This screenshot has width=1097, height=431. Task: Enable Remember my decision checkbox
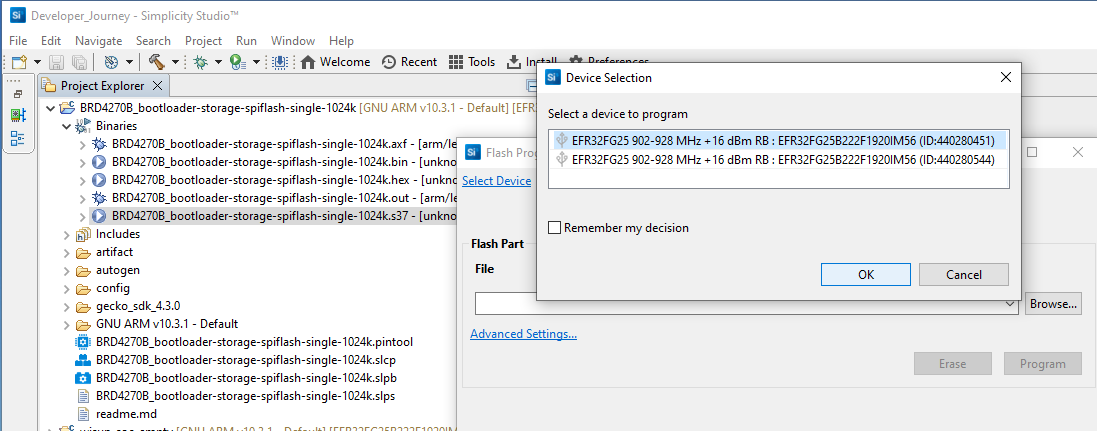(x=555, y=227)
